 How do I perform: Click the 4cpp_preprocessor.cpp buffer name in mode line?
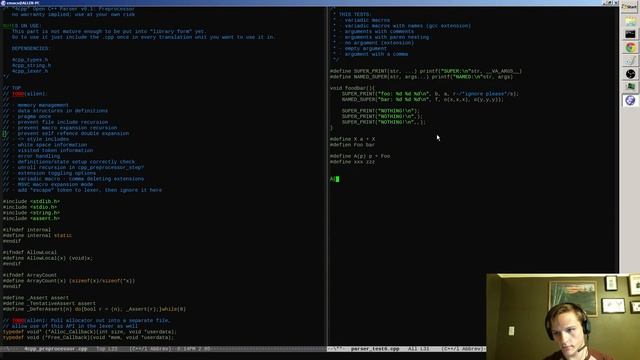coord(56,349)
